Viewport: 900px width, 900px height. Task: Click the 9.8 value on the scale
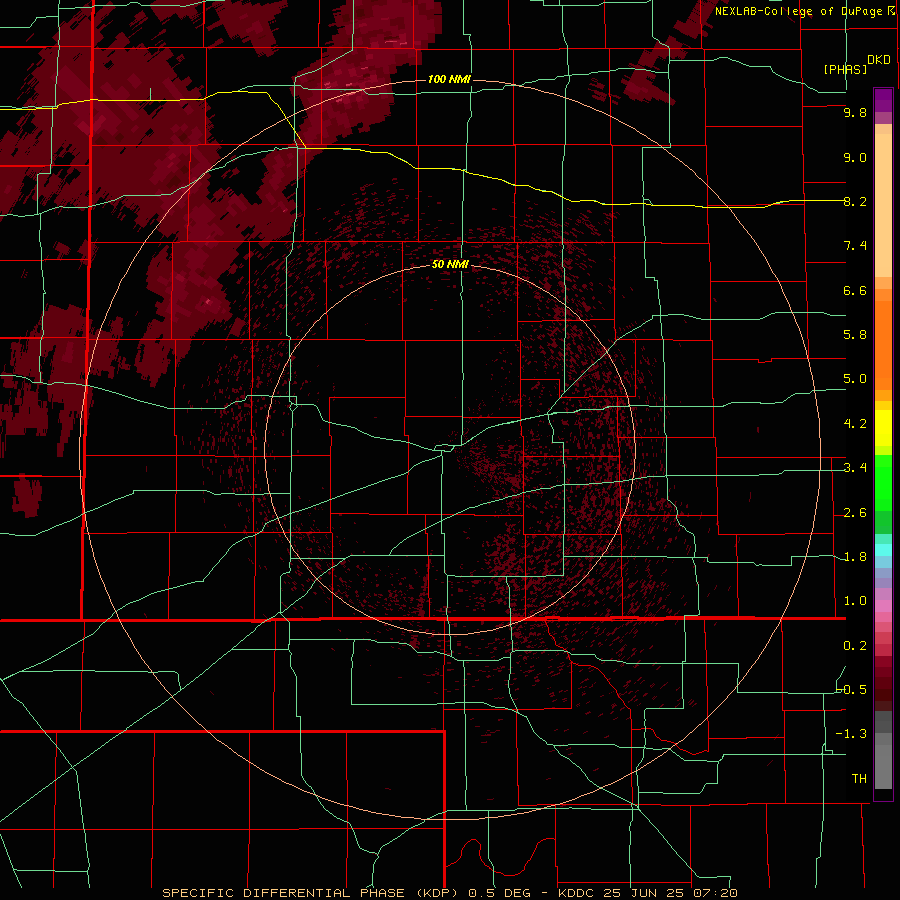(x=855, y=113)
